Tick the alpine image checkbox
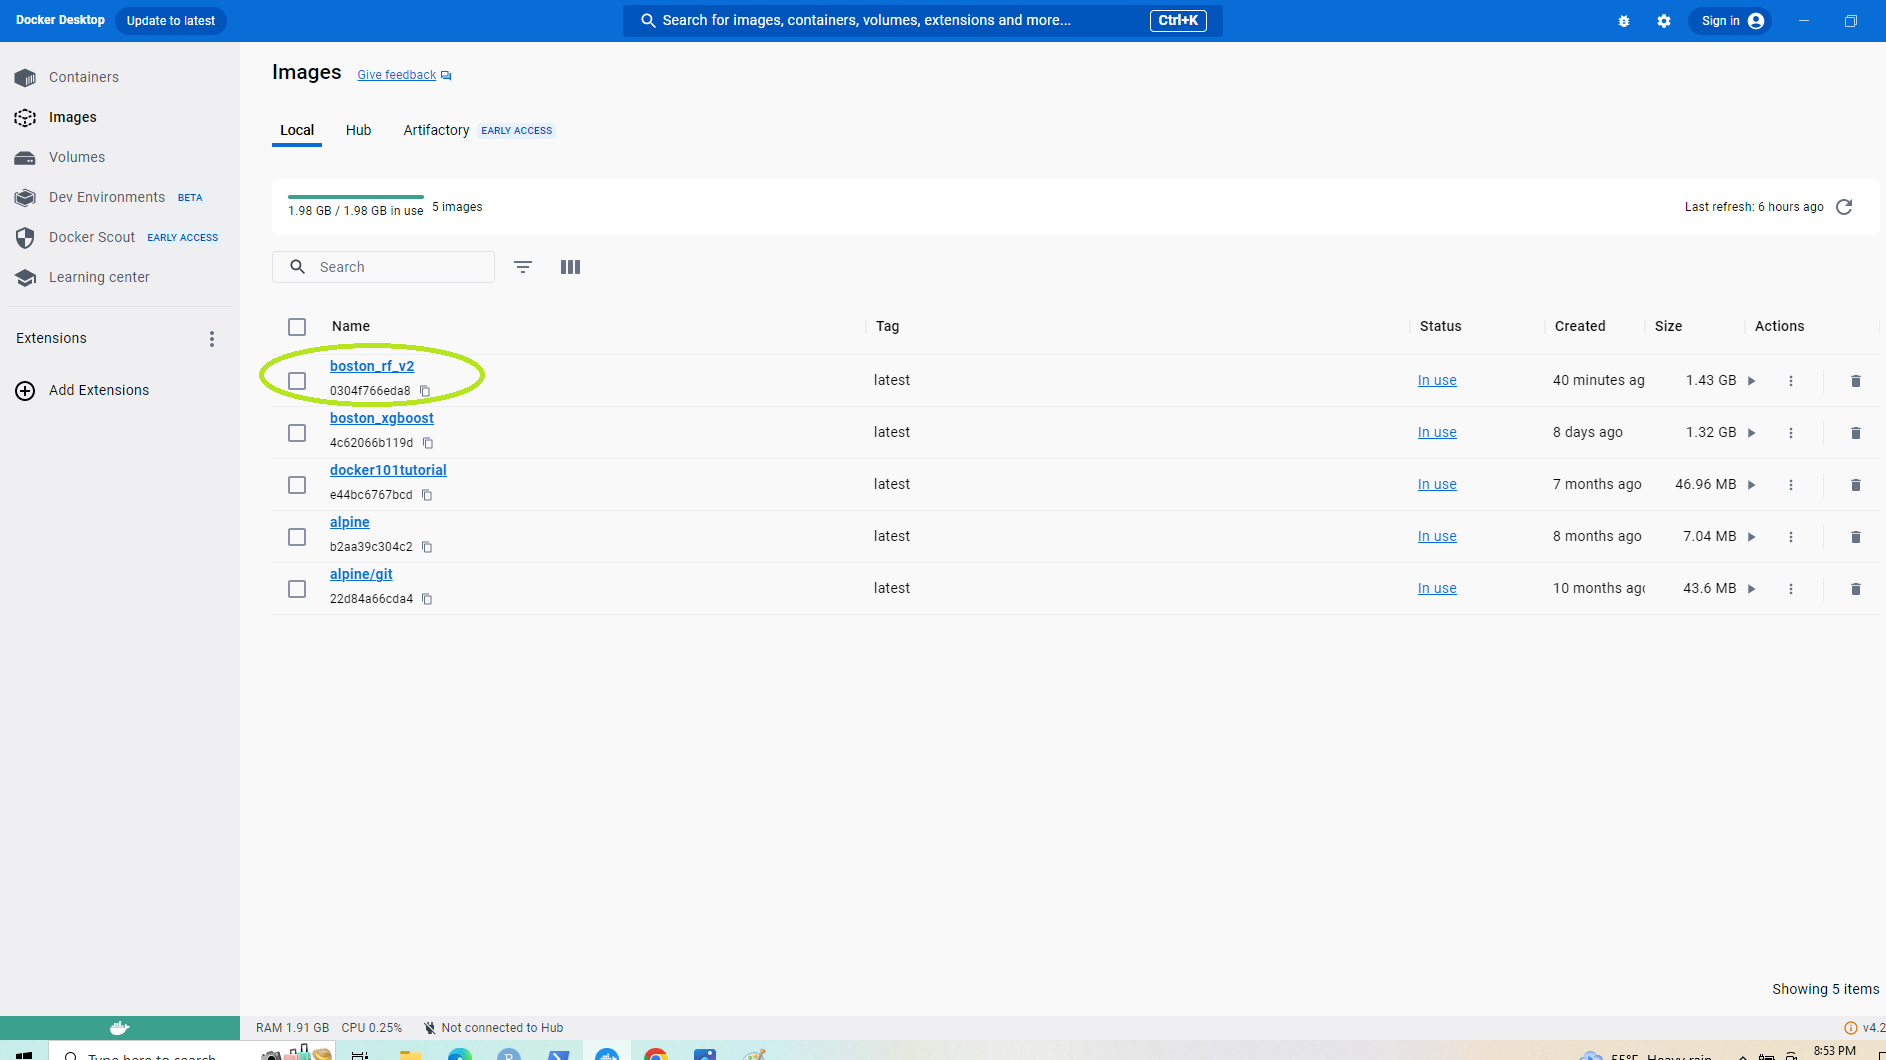1886x1060 pixels. pos(297,537)
